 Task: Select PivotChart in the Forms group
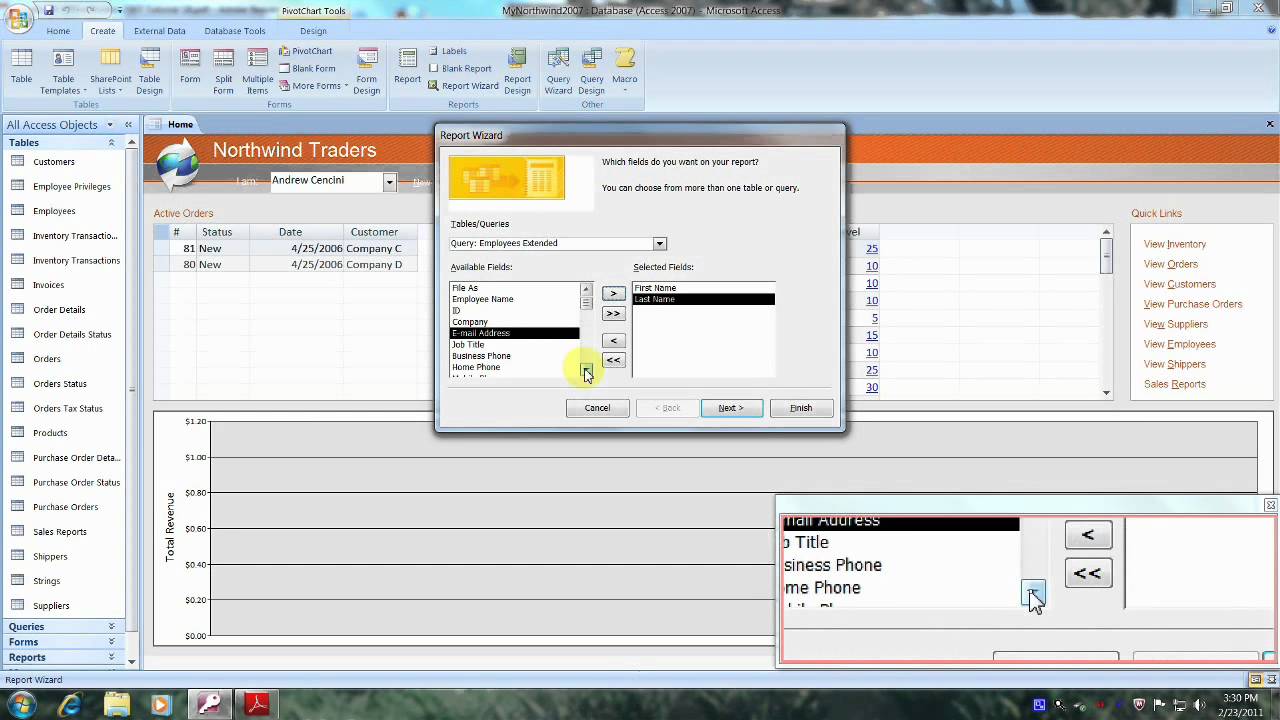pos(305,51)
